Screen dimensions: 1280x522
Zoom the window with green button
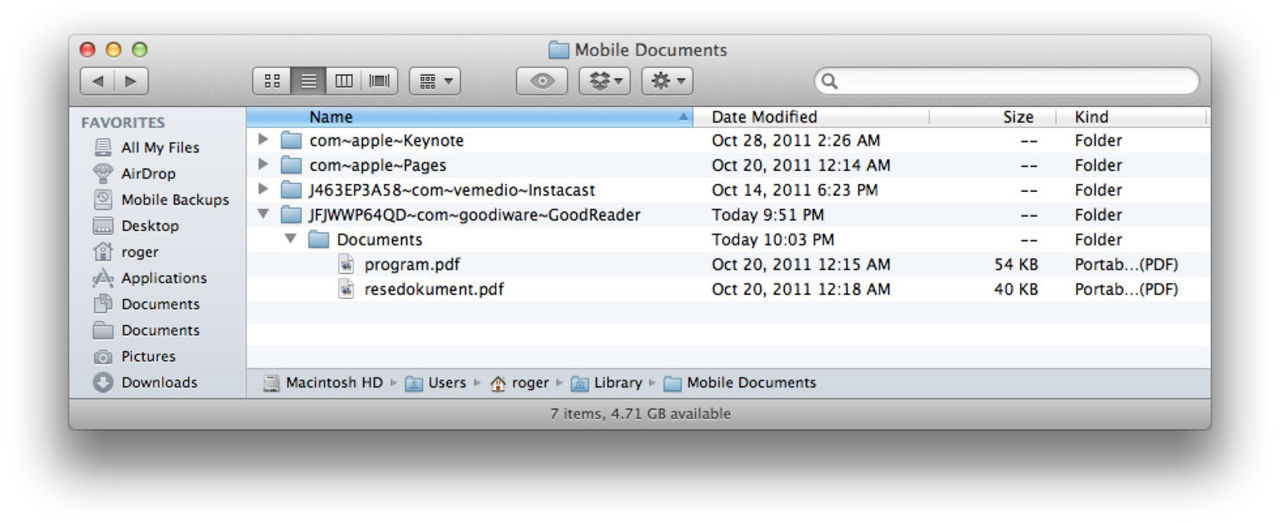[139, 49]
